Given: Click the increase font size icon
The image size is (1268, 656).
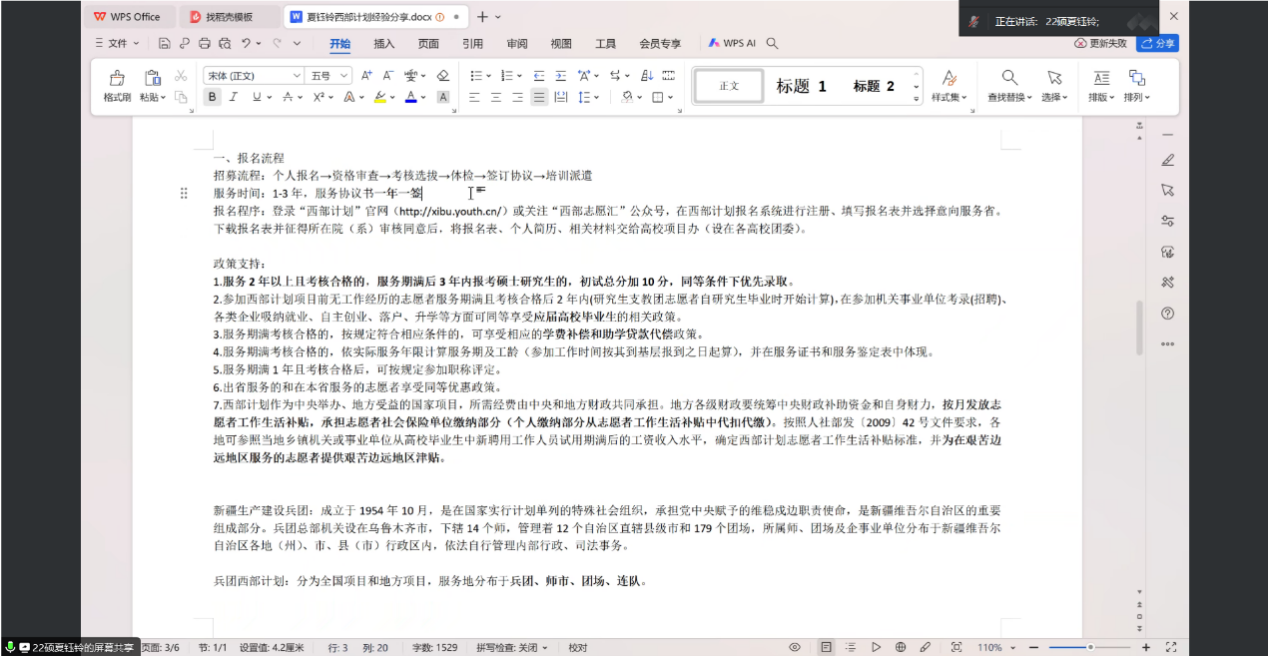Looking at the screenshot, I should point(367,76).
